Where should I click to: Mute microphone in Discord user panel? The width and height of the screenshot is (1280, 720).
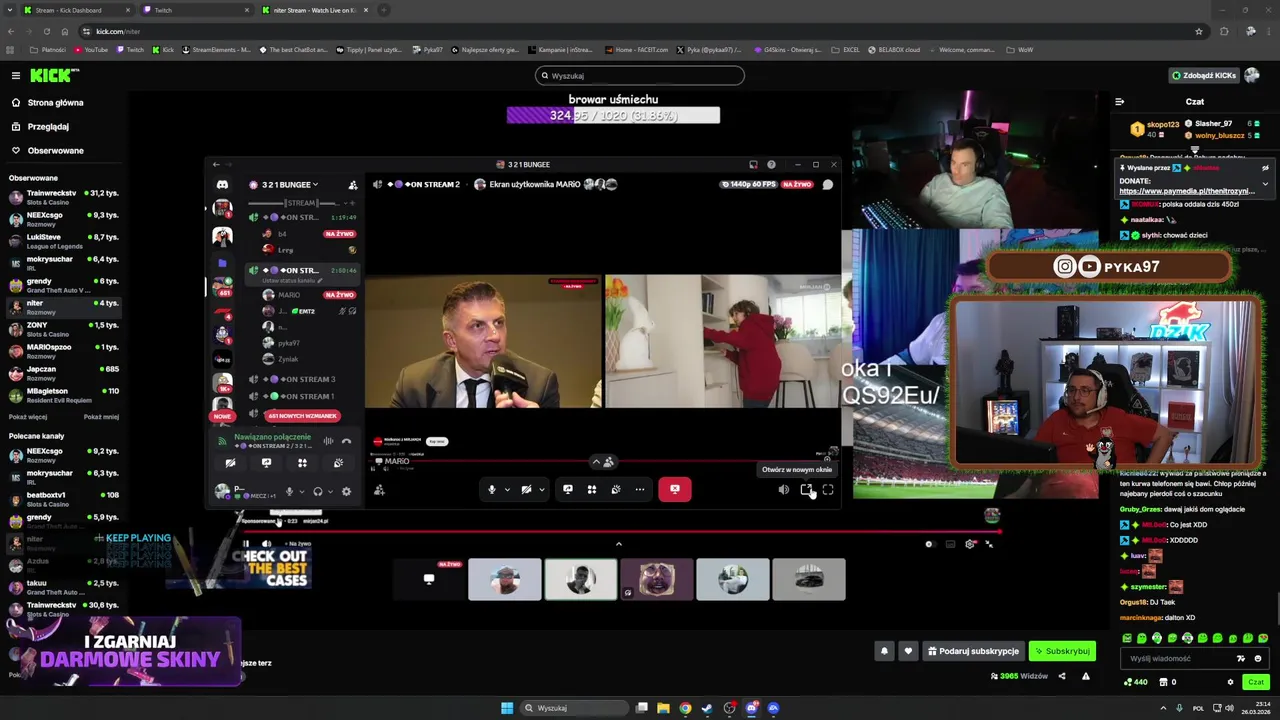pos(289,491)
